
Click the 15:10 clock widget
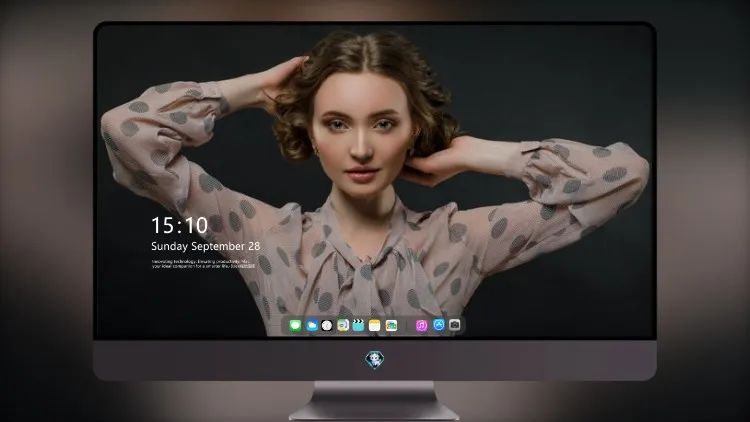pos(179,225)
